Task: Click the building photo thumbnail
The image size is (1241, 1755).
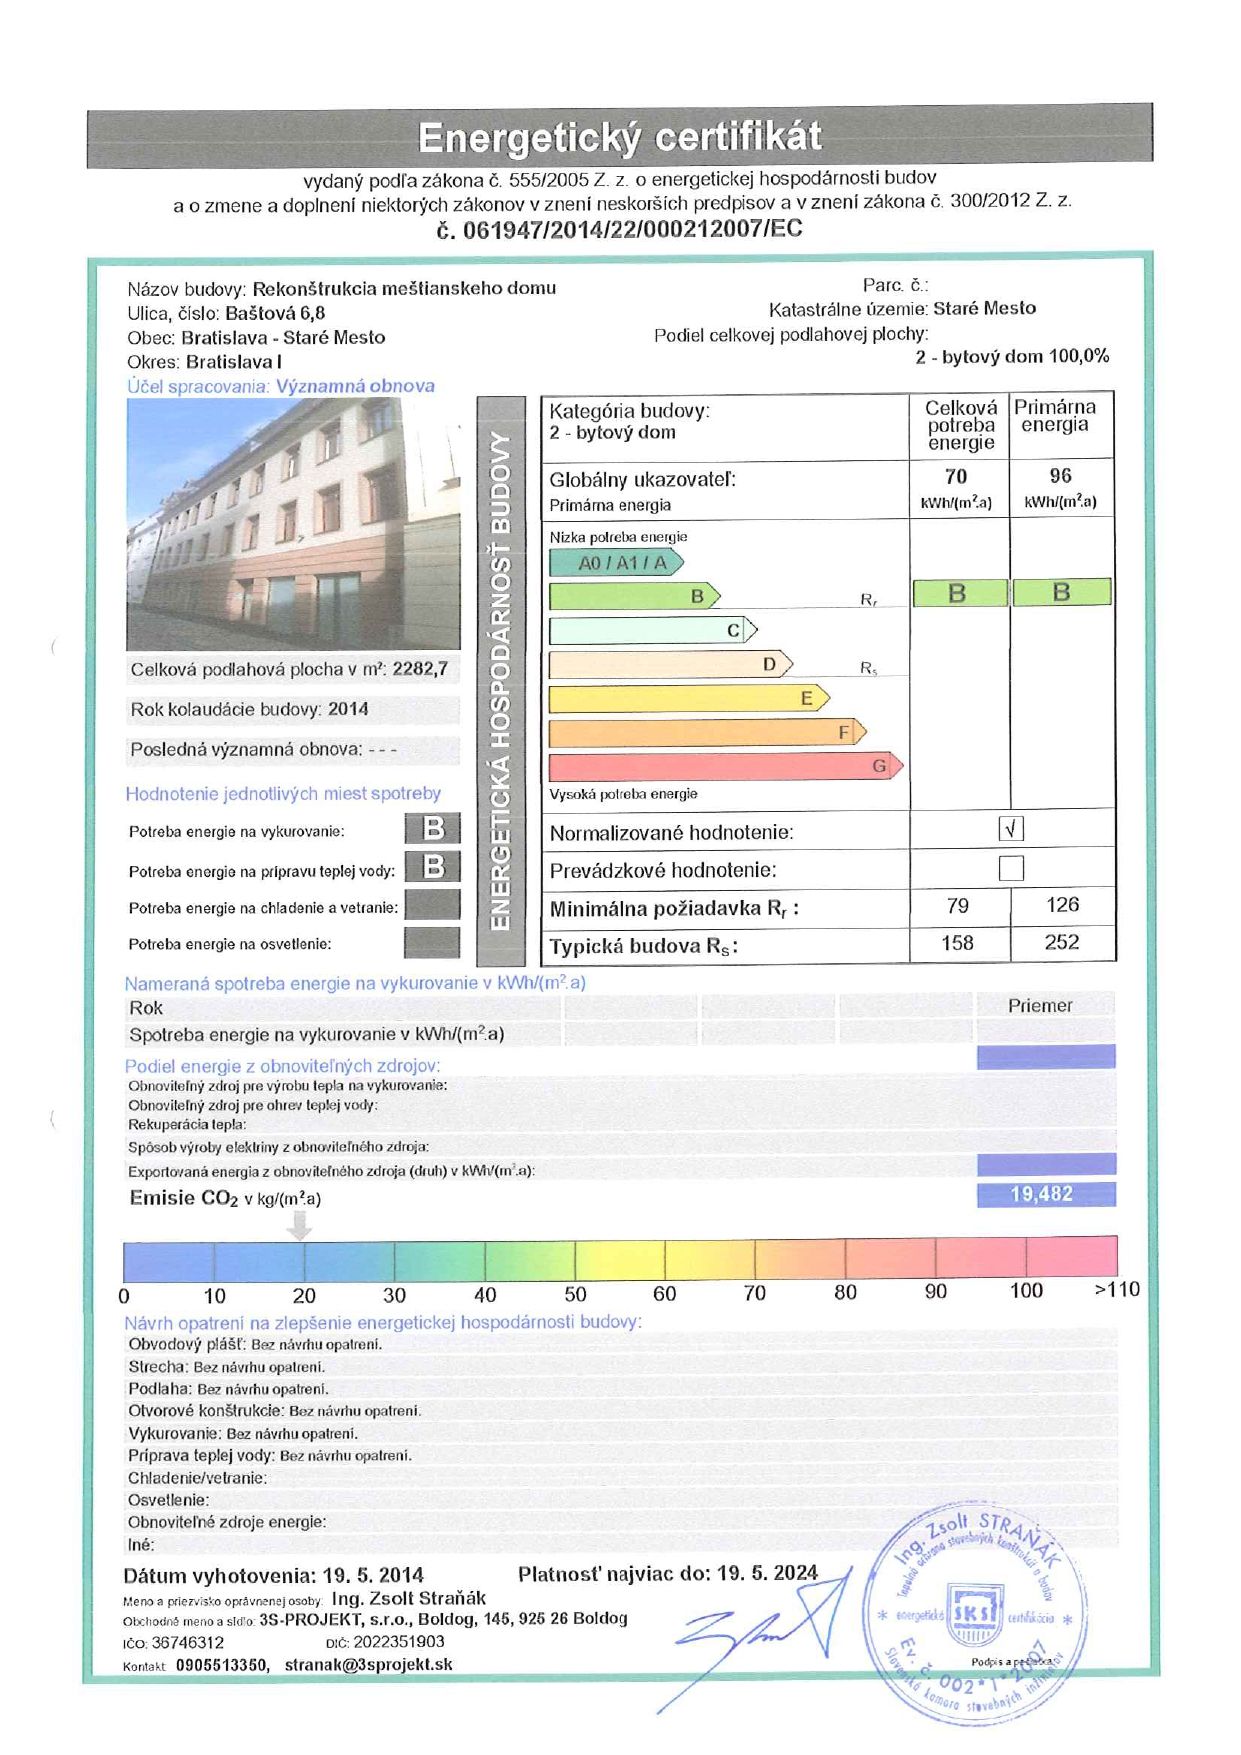Action: (x=293, y=524)
